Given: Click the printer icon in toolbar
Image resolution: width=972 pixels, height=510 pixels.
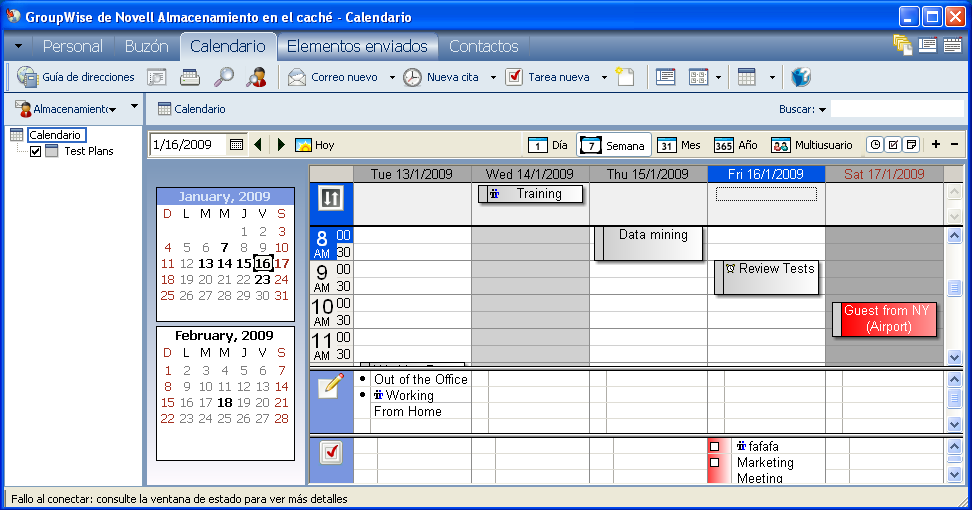Looking at the screenshot, I should [x=190, y=77].
